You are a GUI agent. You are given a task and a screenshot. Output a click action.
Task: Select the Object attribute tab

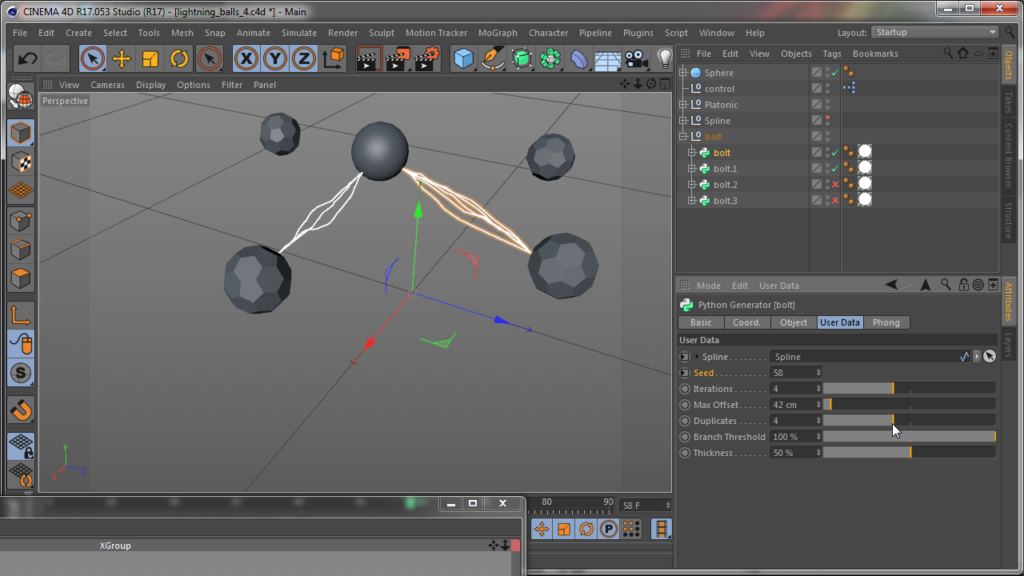coord(793,323)
